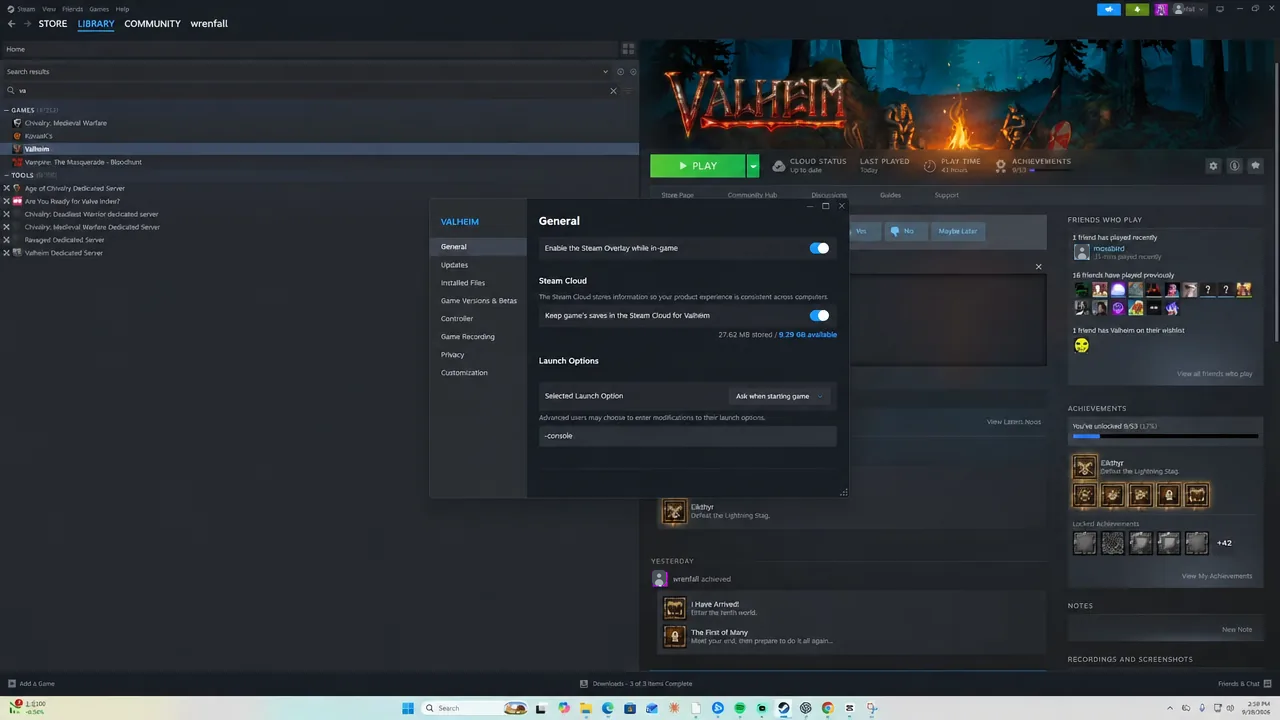
Task: Click the green PLAY button
Action: [698, 166]
